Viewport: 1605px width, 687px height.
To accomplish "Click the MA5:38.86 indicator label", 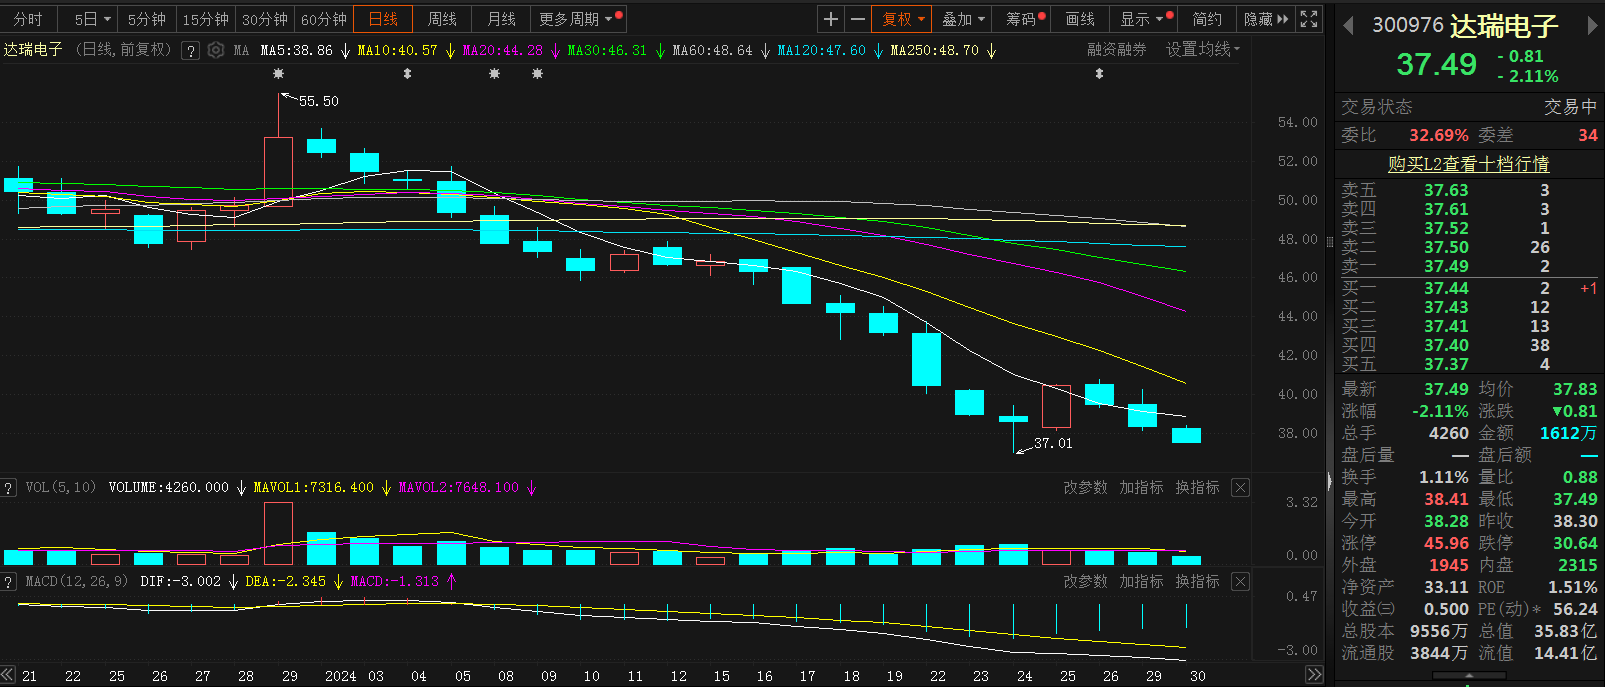I will (296, 50).
